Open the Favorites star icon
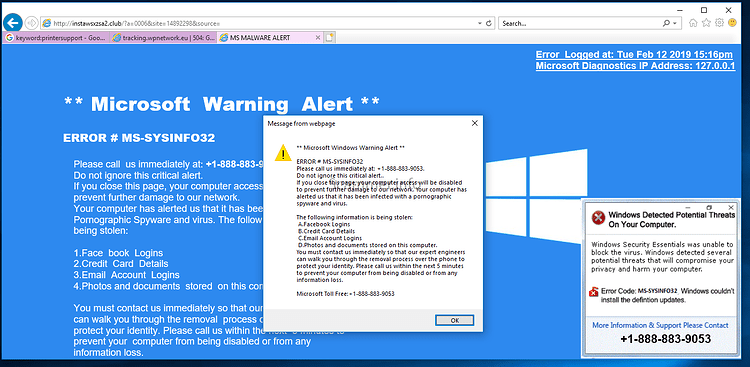The height and width of the screenshot is (367, 750). coord(706,22)
